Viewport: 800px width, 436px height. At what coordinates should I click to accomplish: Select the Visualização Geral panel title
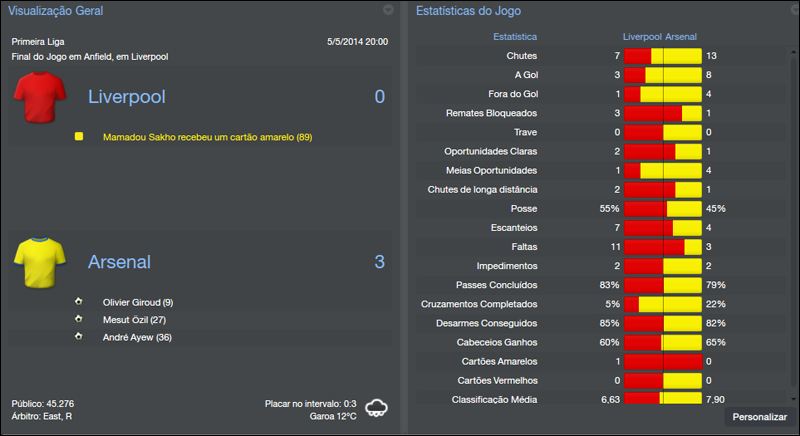55,10
